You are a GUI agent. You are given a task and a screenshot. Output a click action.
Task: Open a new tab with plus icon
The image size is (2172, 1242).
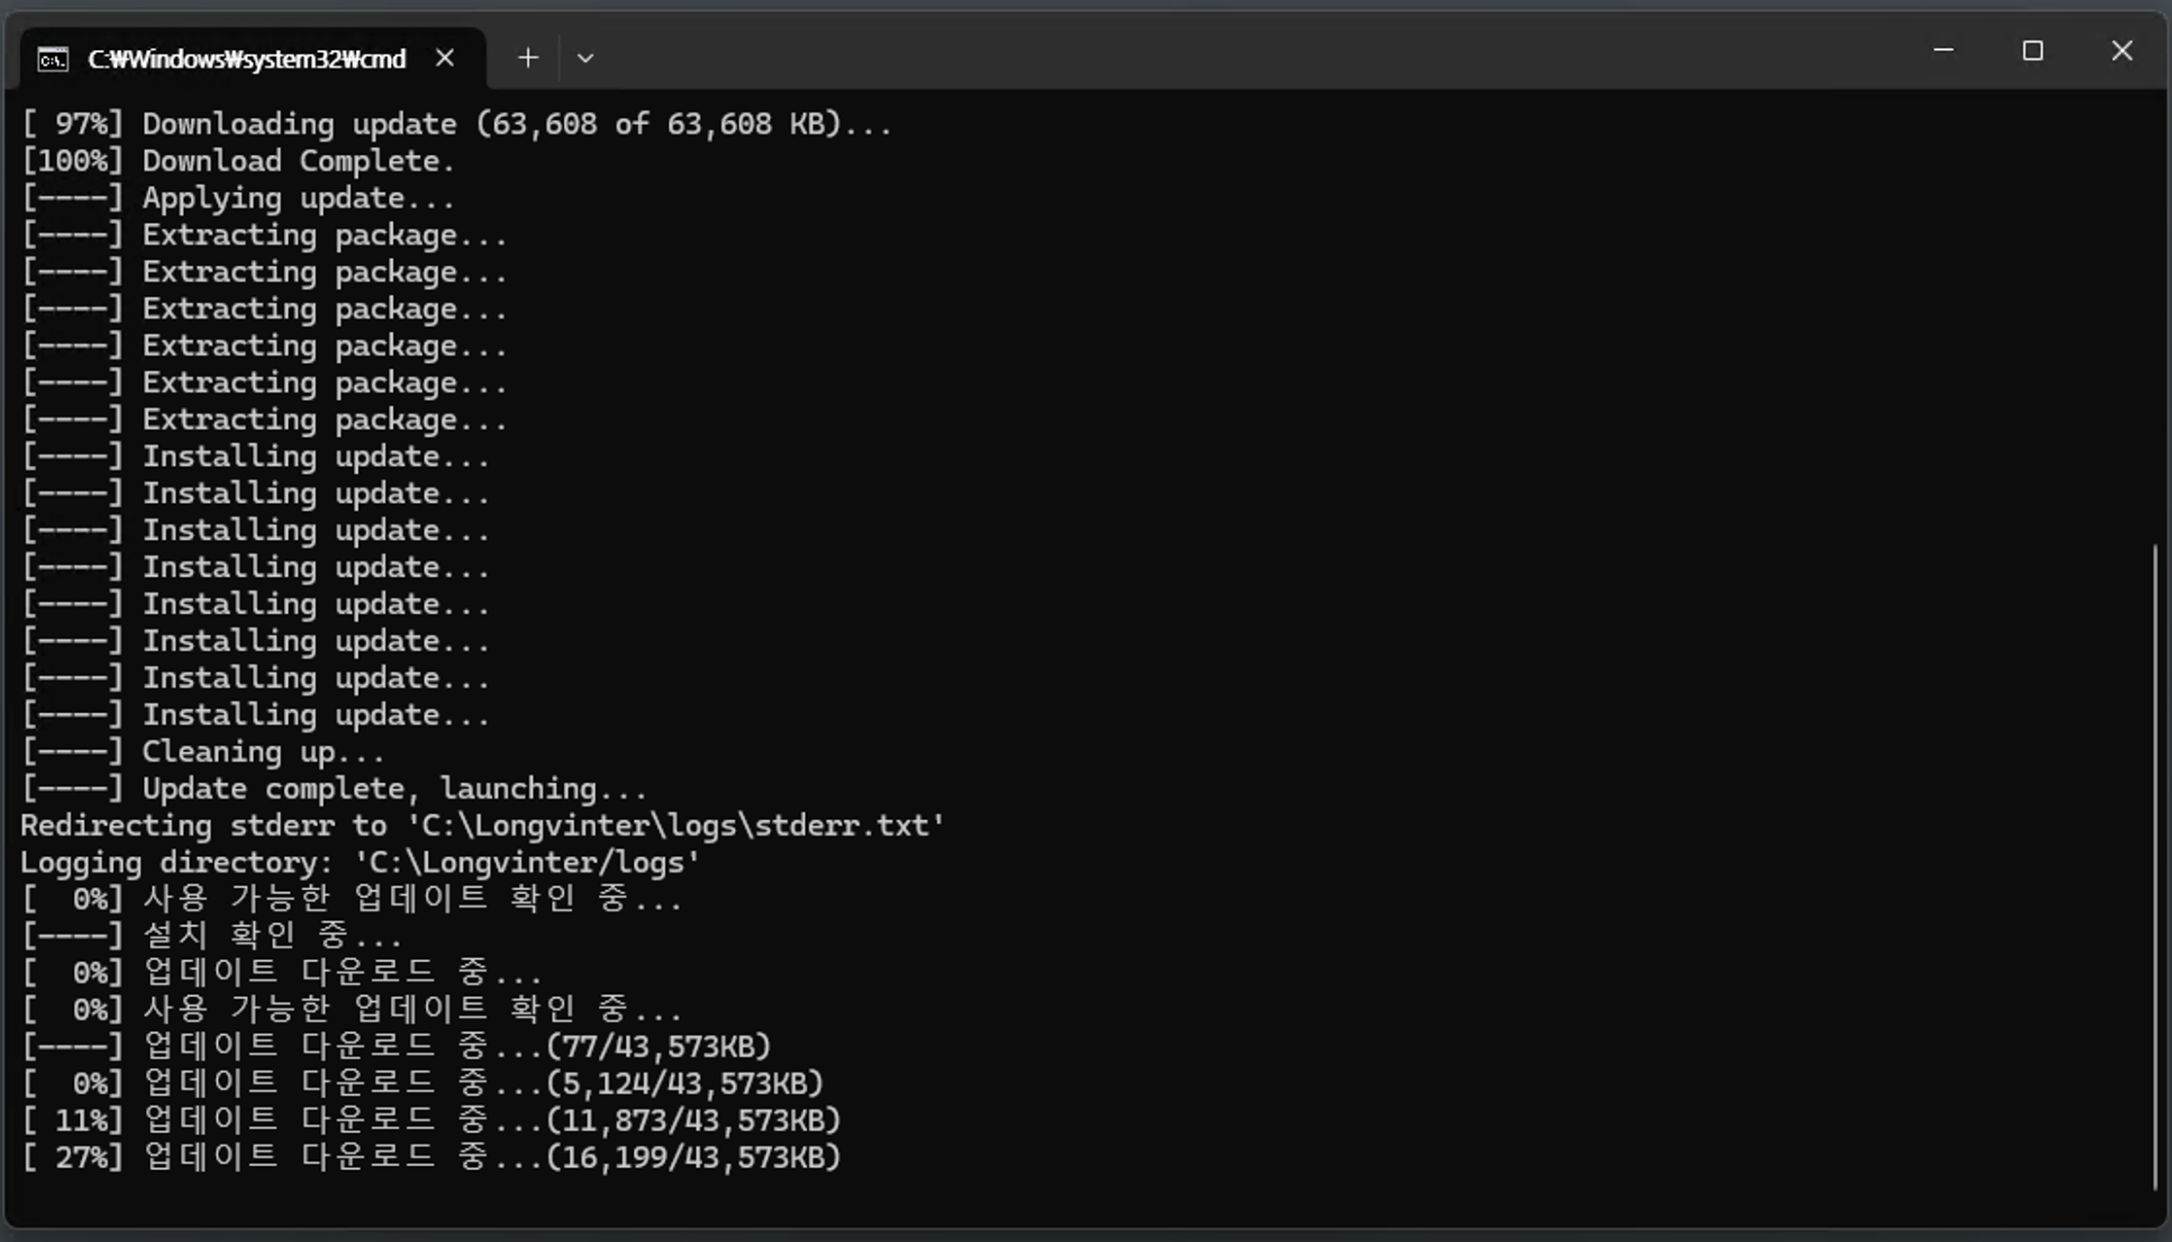point(528,58)
